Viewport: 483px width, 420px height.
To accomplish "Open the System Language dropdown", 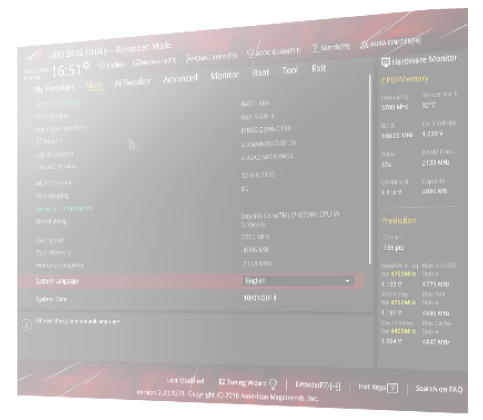I will pos(298,281).
